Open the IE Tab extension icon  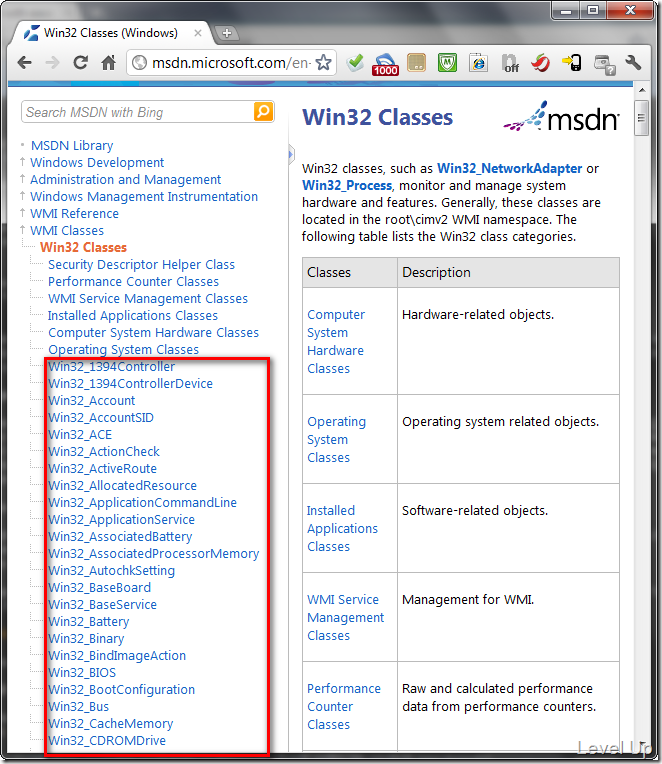pos(478,62)
